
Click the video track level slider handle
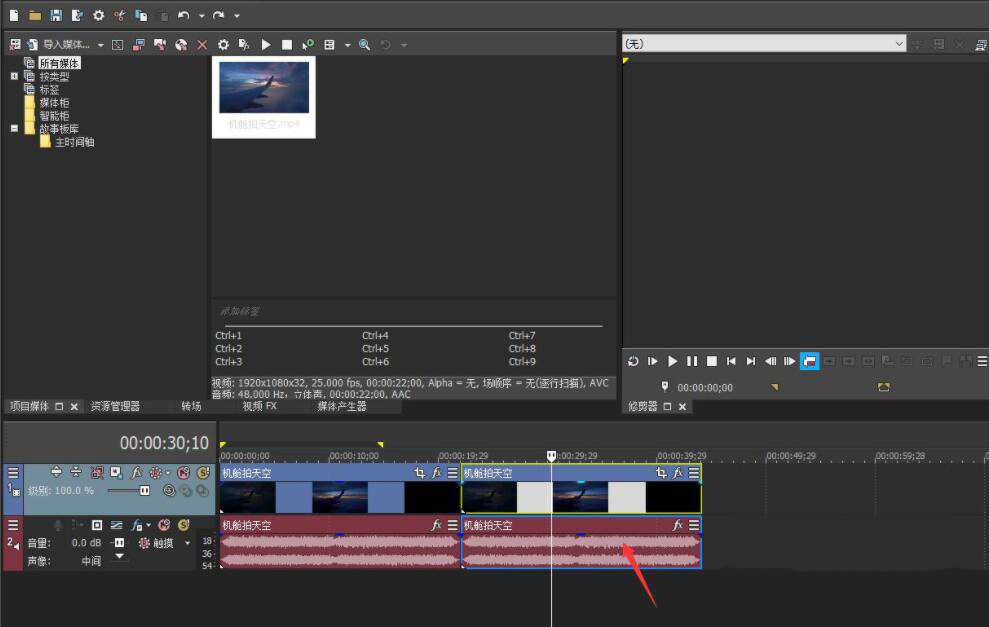(x=145, y=491)
